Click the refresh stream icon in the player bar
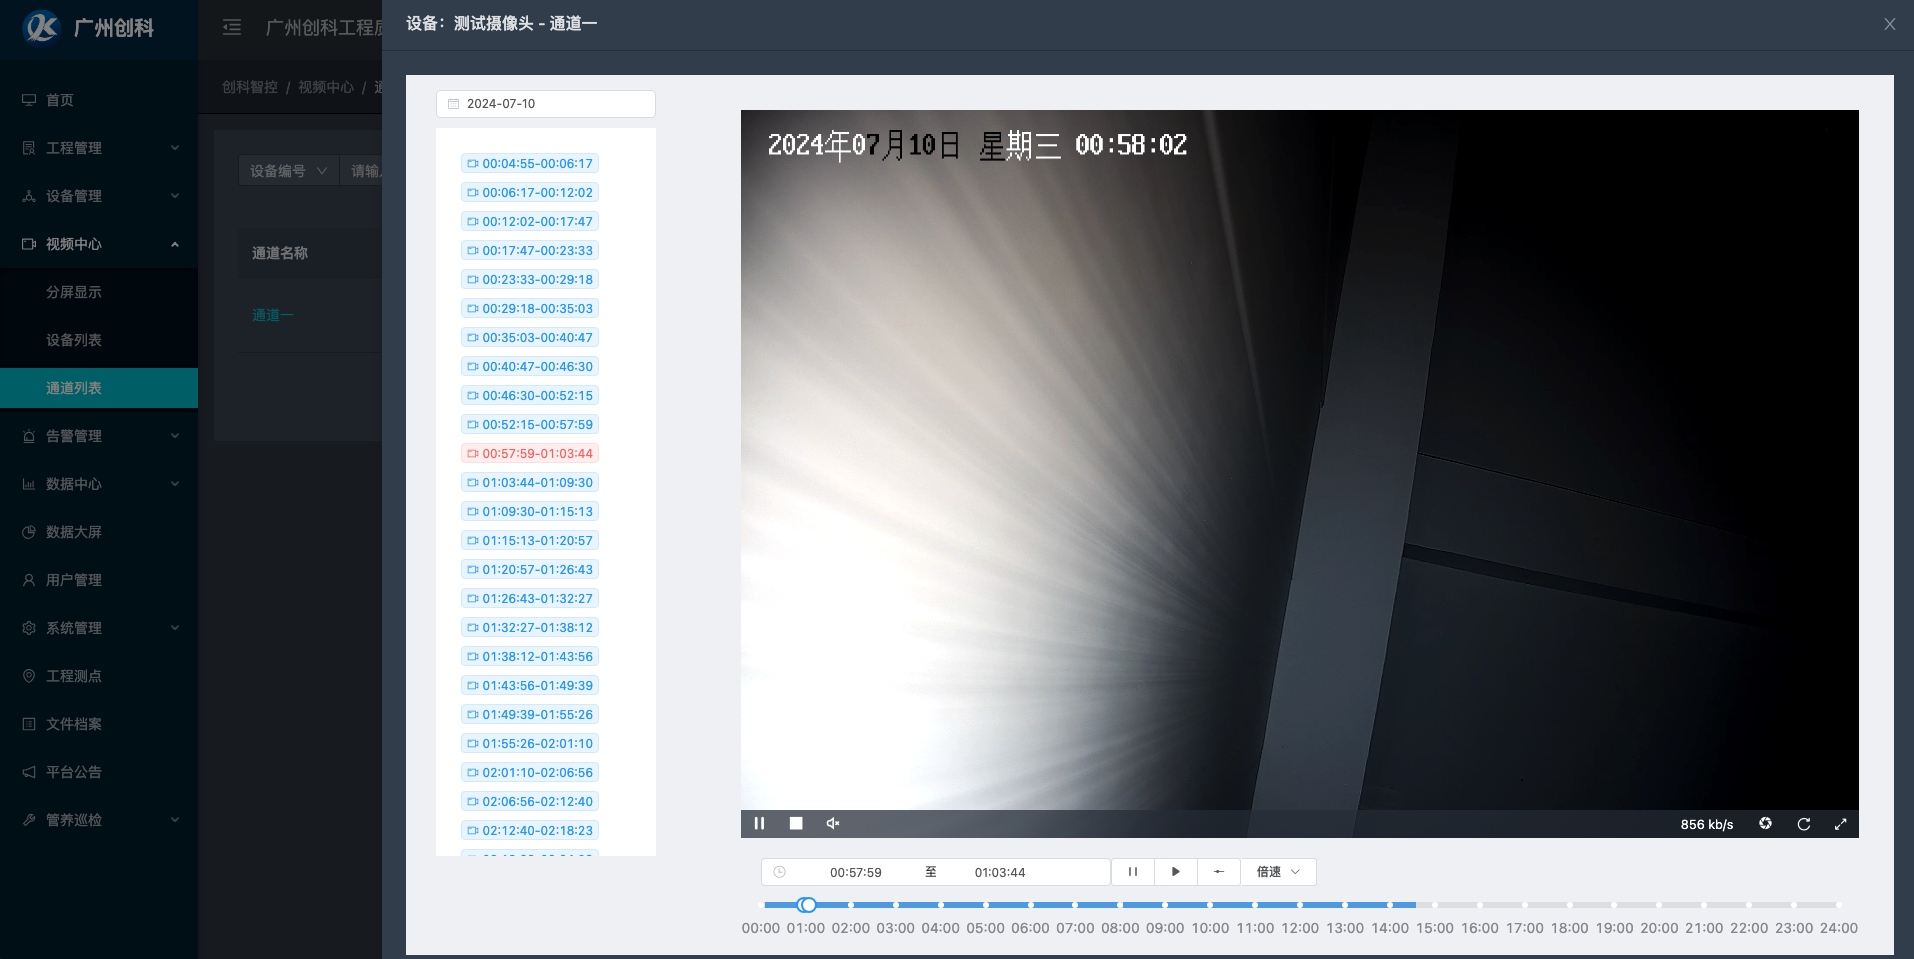1914x959 pixels. 1803,823
